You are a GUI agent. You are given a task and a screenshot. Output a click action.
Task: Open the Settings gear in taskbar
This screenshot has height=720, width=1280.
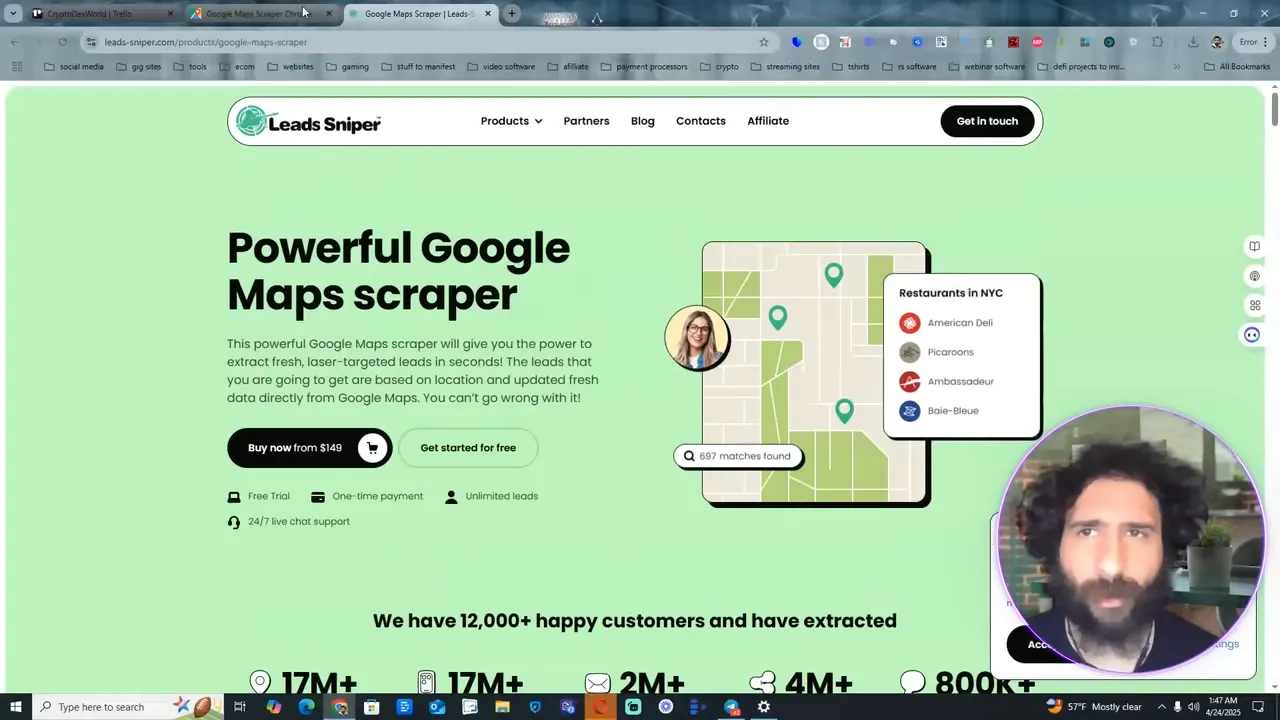tap(764, 707)
